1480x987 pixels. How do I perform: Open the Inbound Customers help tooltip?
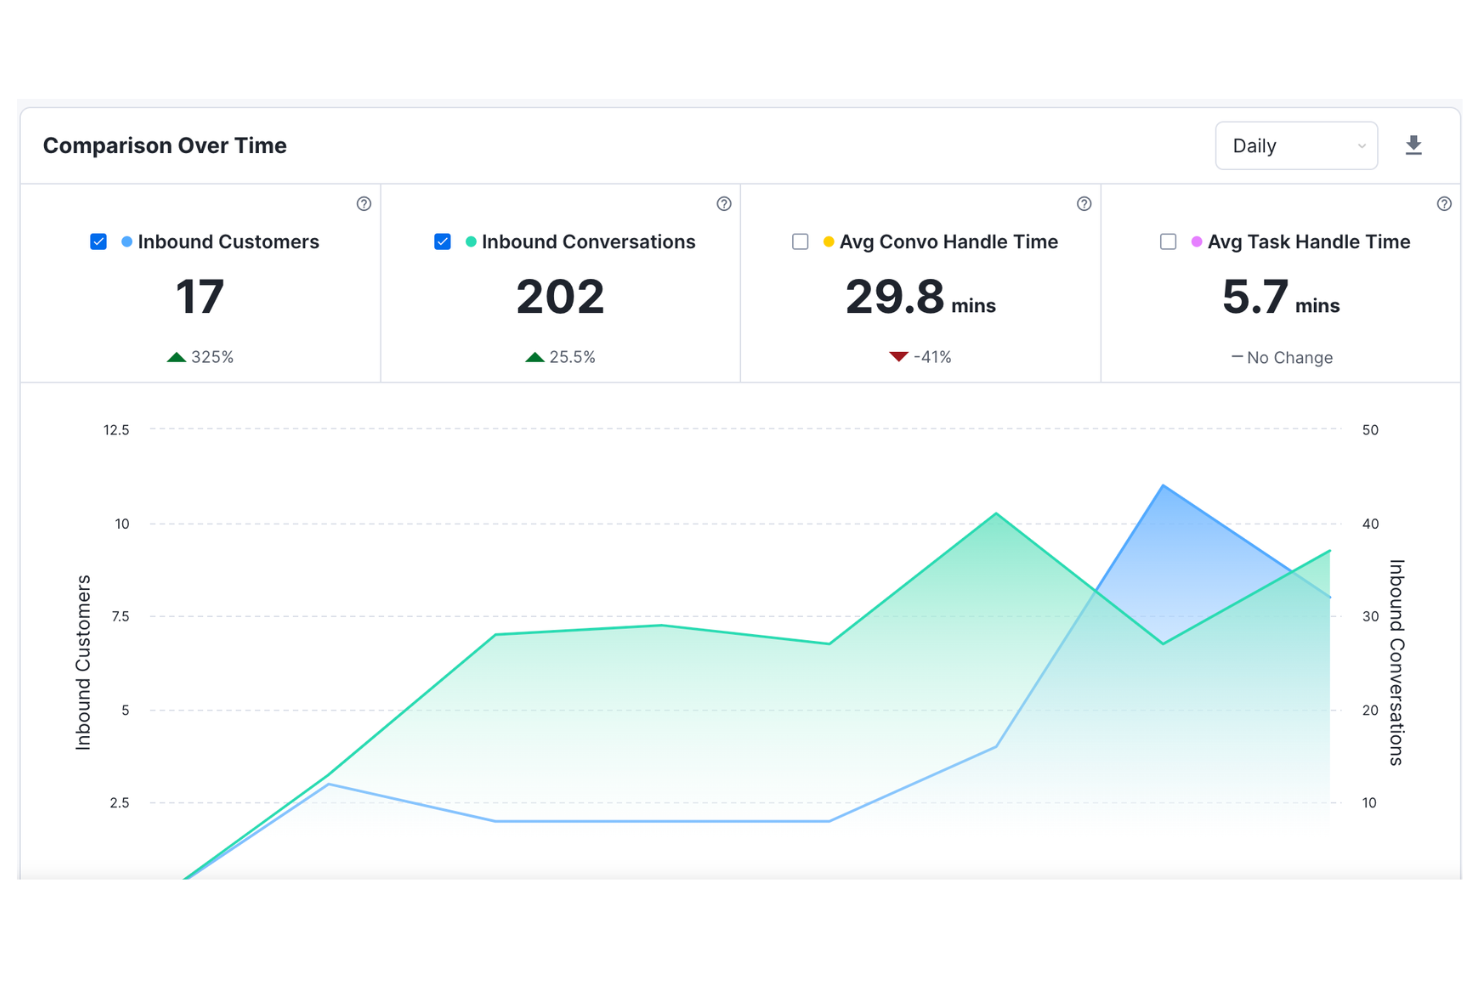click(364, 203)
